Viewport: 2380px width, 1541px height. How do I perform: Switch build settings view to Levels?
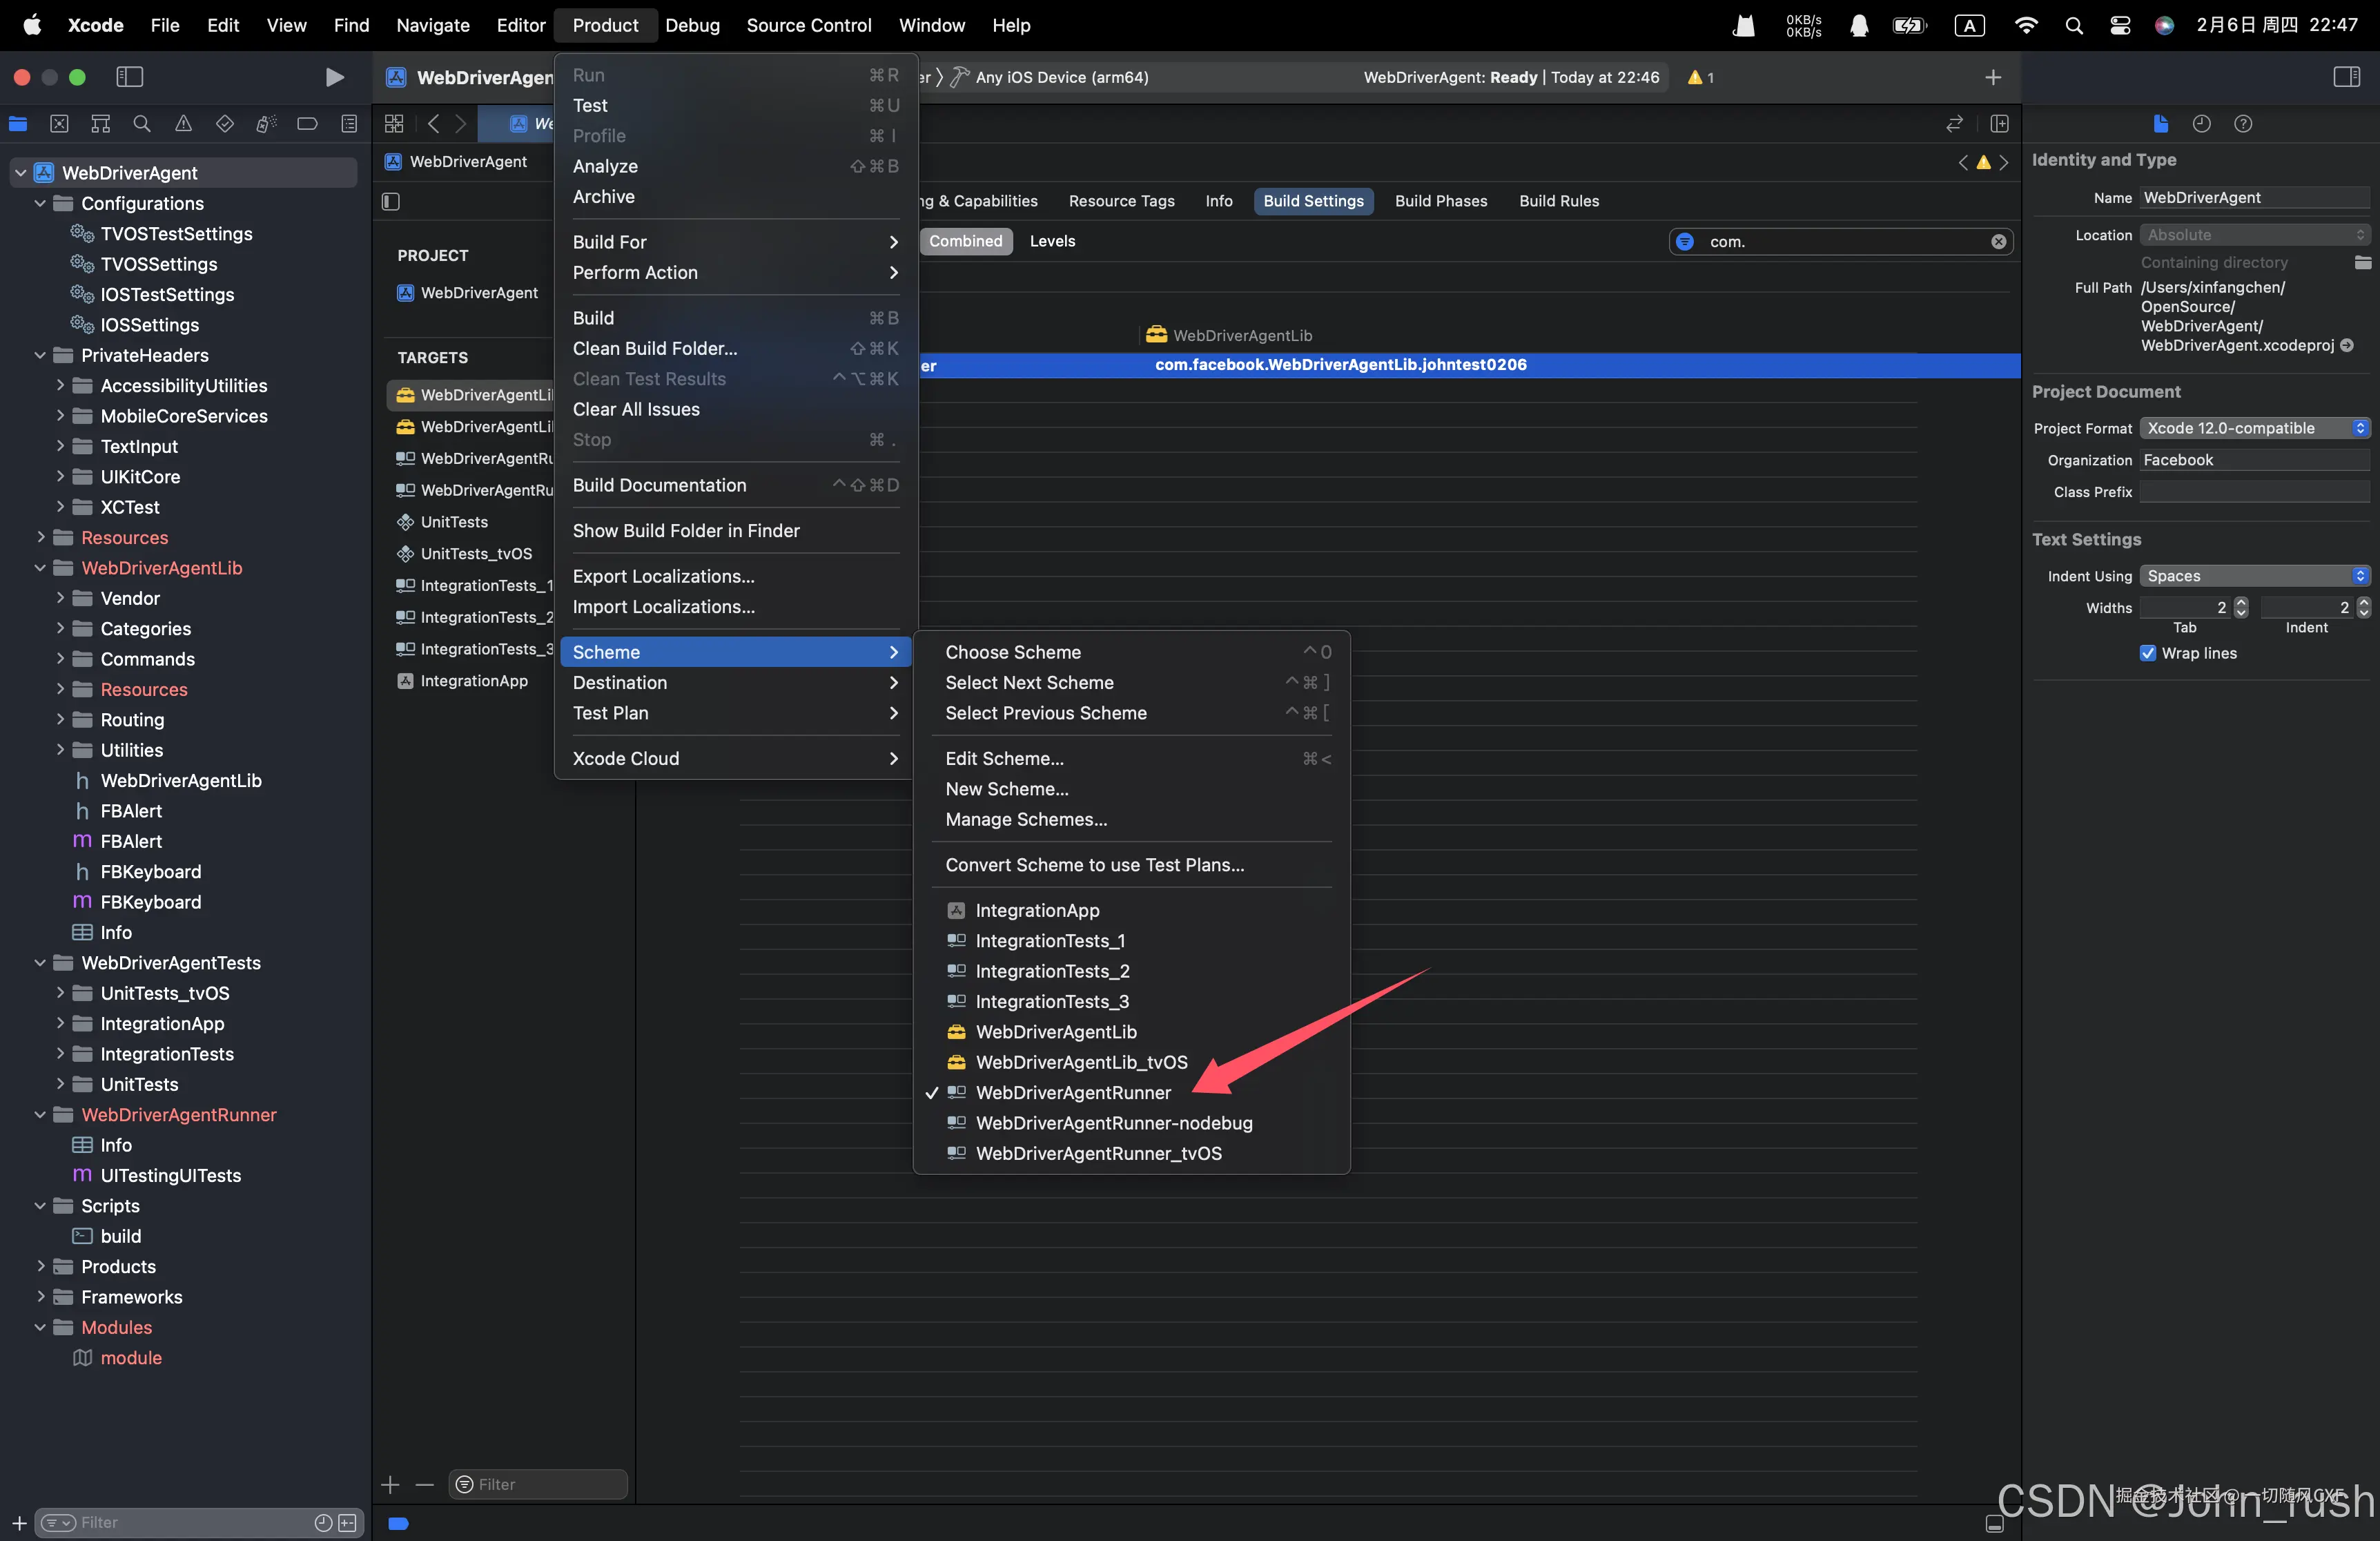point(1052,241)
